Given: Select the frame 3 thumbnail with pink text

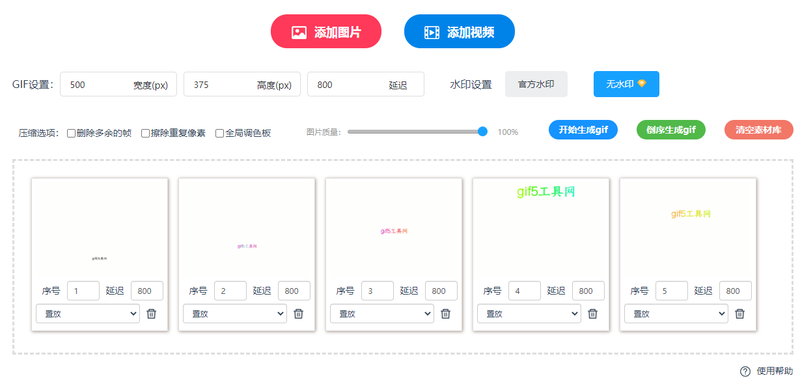Looking at the screenshot, I should coord(394,228).
